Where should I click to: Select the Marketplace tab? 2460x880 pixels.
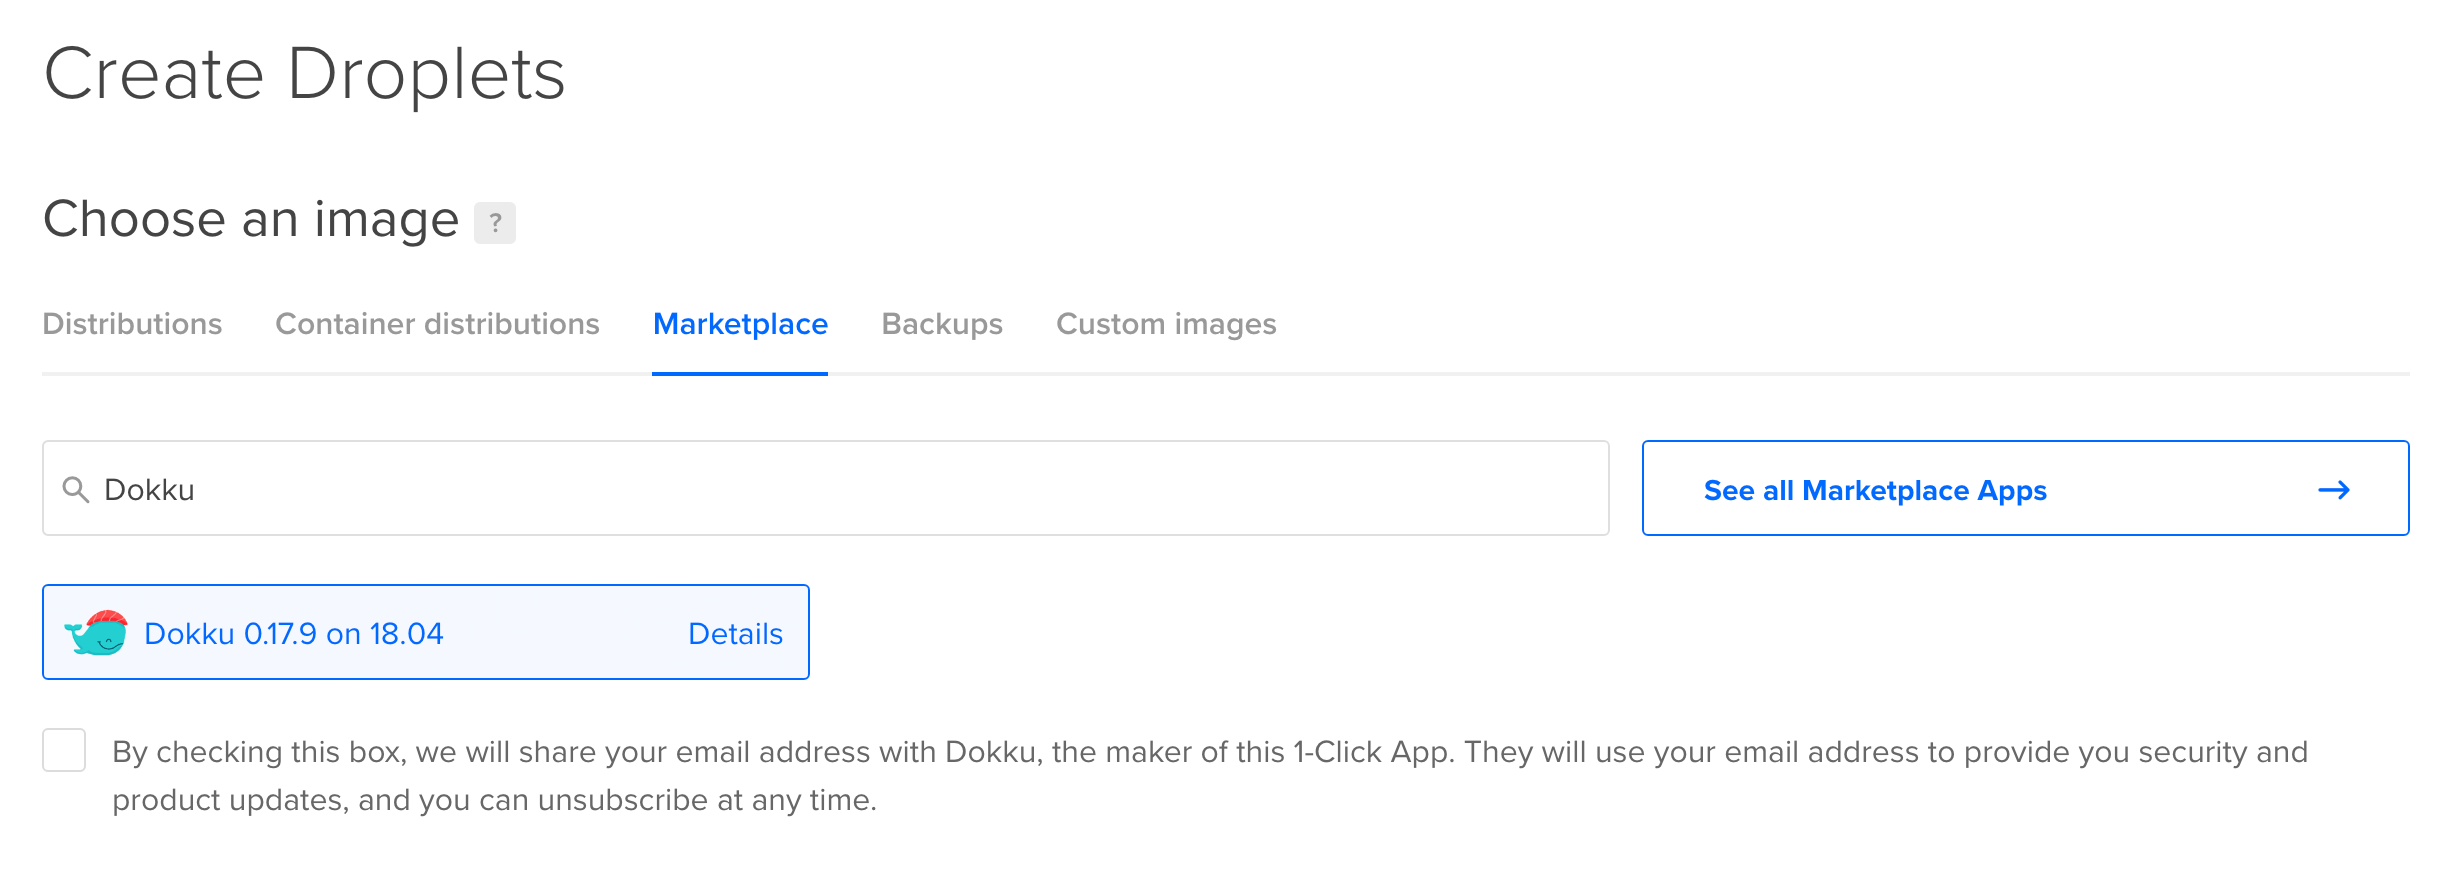tap(740, 324)
